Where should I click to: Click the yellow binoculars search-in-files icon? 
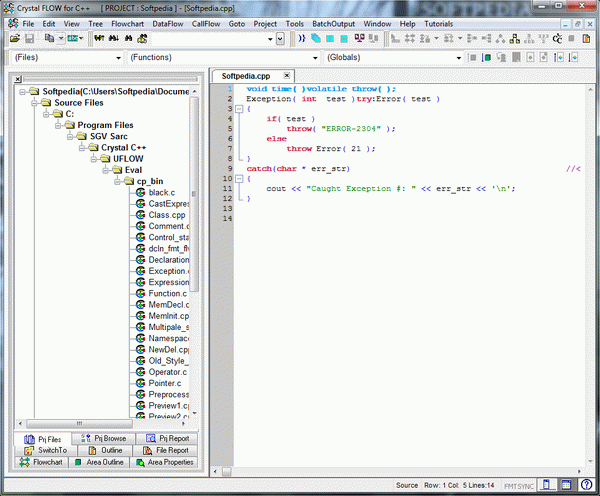tap(142, 38)
